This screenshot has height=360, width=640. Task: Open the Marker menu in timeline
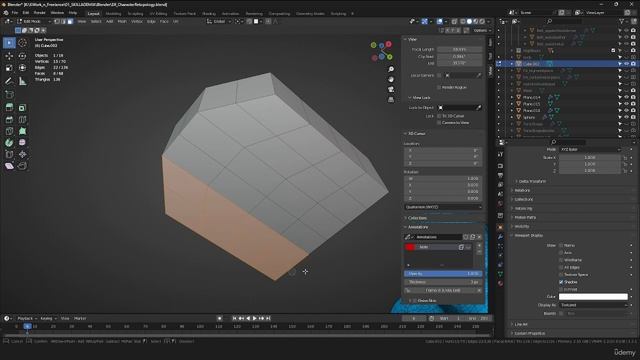pyautogui.click(x=80, y=318)
